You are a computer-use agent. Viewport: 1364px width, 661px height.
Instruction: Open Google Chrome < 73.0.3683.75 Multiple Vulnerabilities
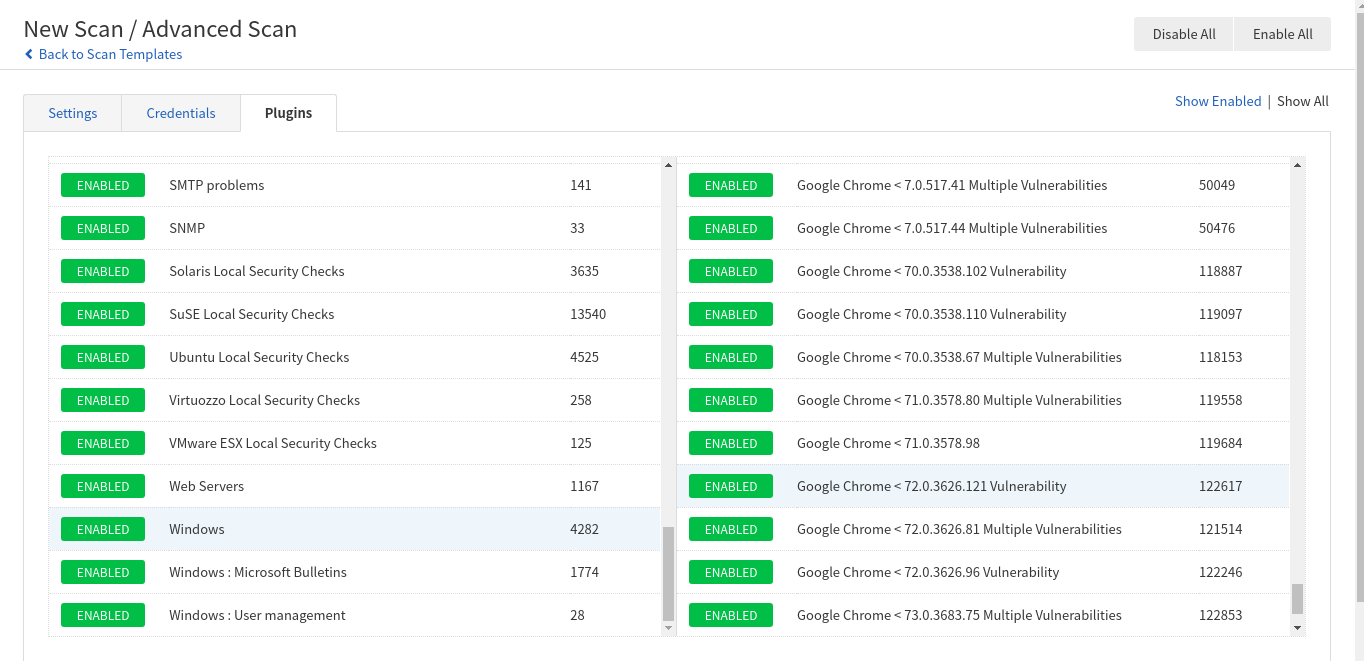pos(959,615)
